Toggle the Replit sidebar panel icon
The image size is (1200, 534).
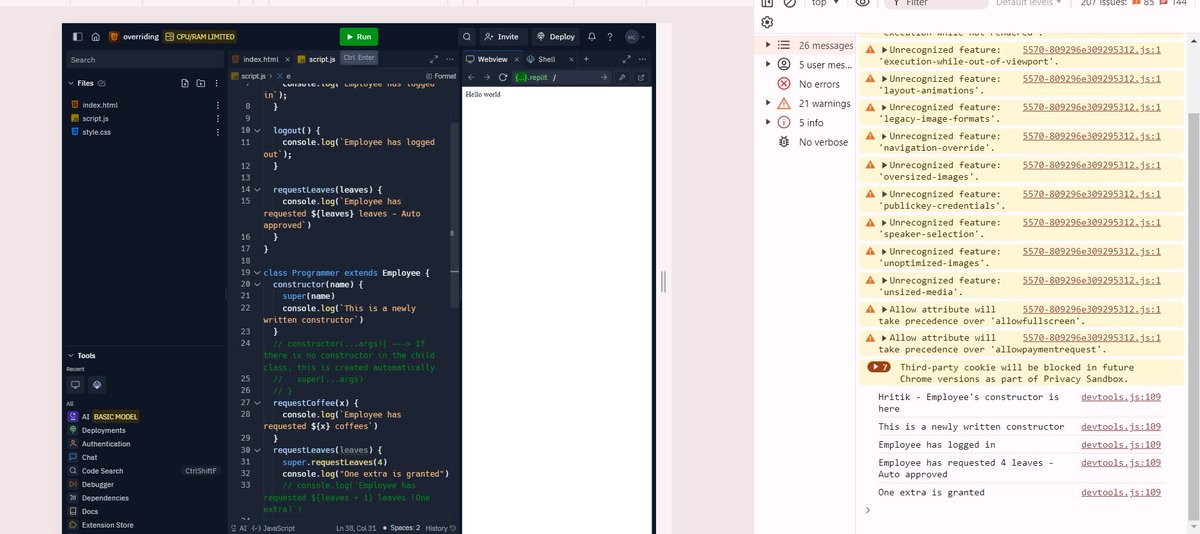(77, 37)
